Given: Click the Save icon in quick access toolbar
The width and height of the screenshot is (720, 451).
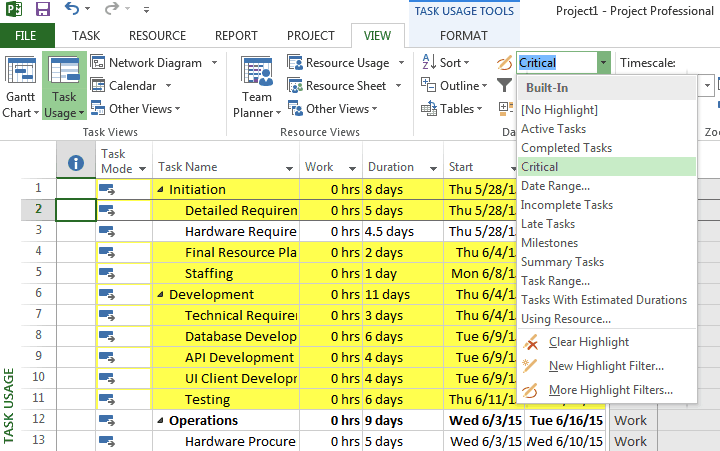Looking at the screenshot, I should click(43, 10).
